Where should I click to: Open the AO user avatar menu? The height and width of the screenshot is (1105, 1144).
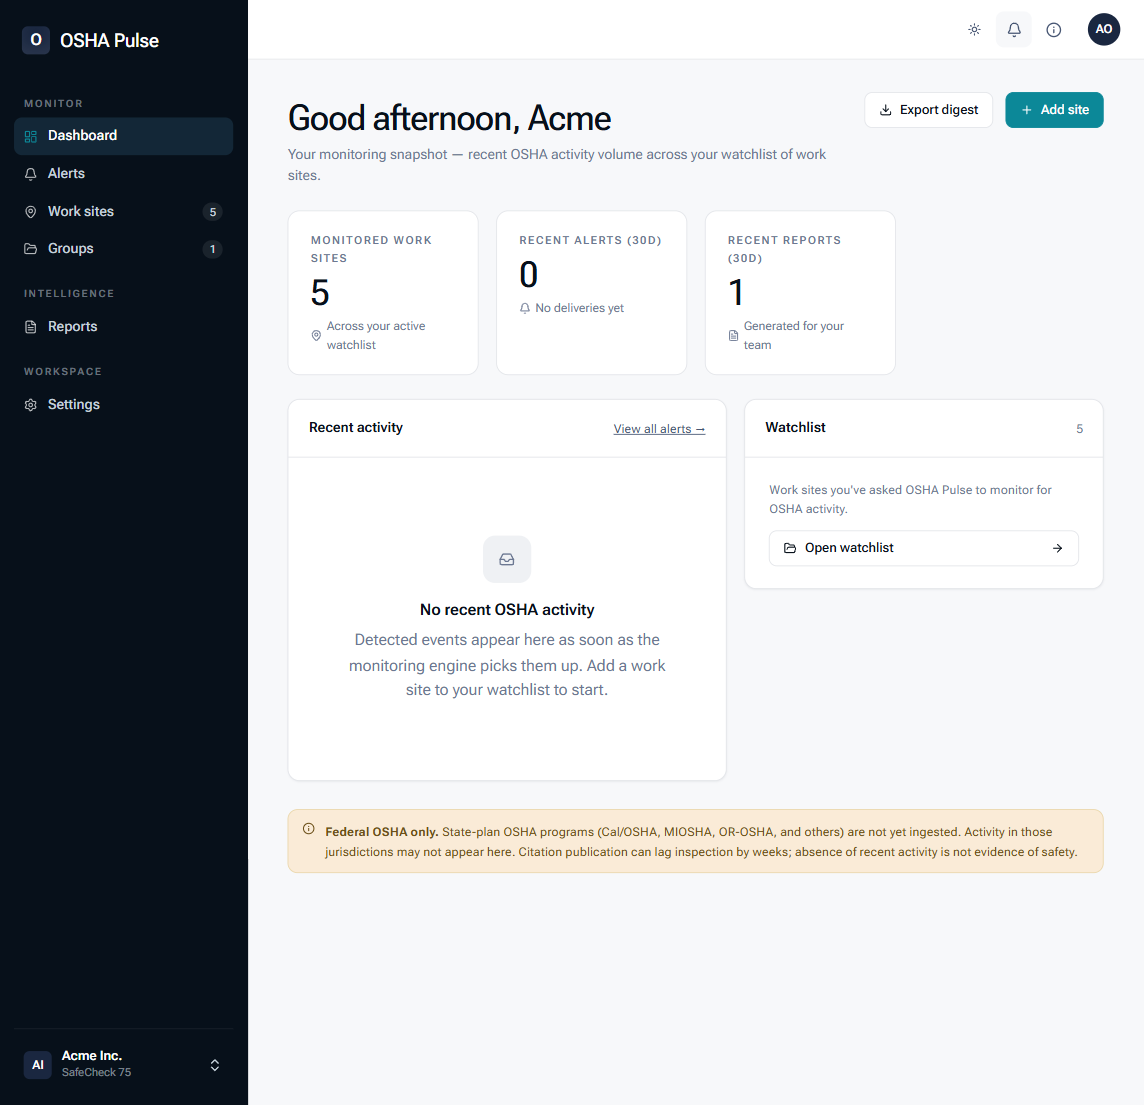pyautogui.click(x=1103, y=29)
